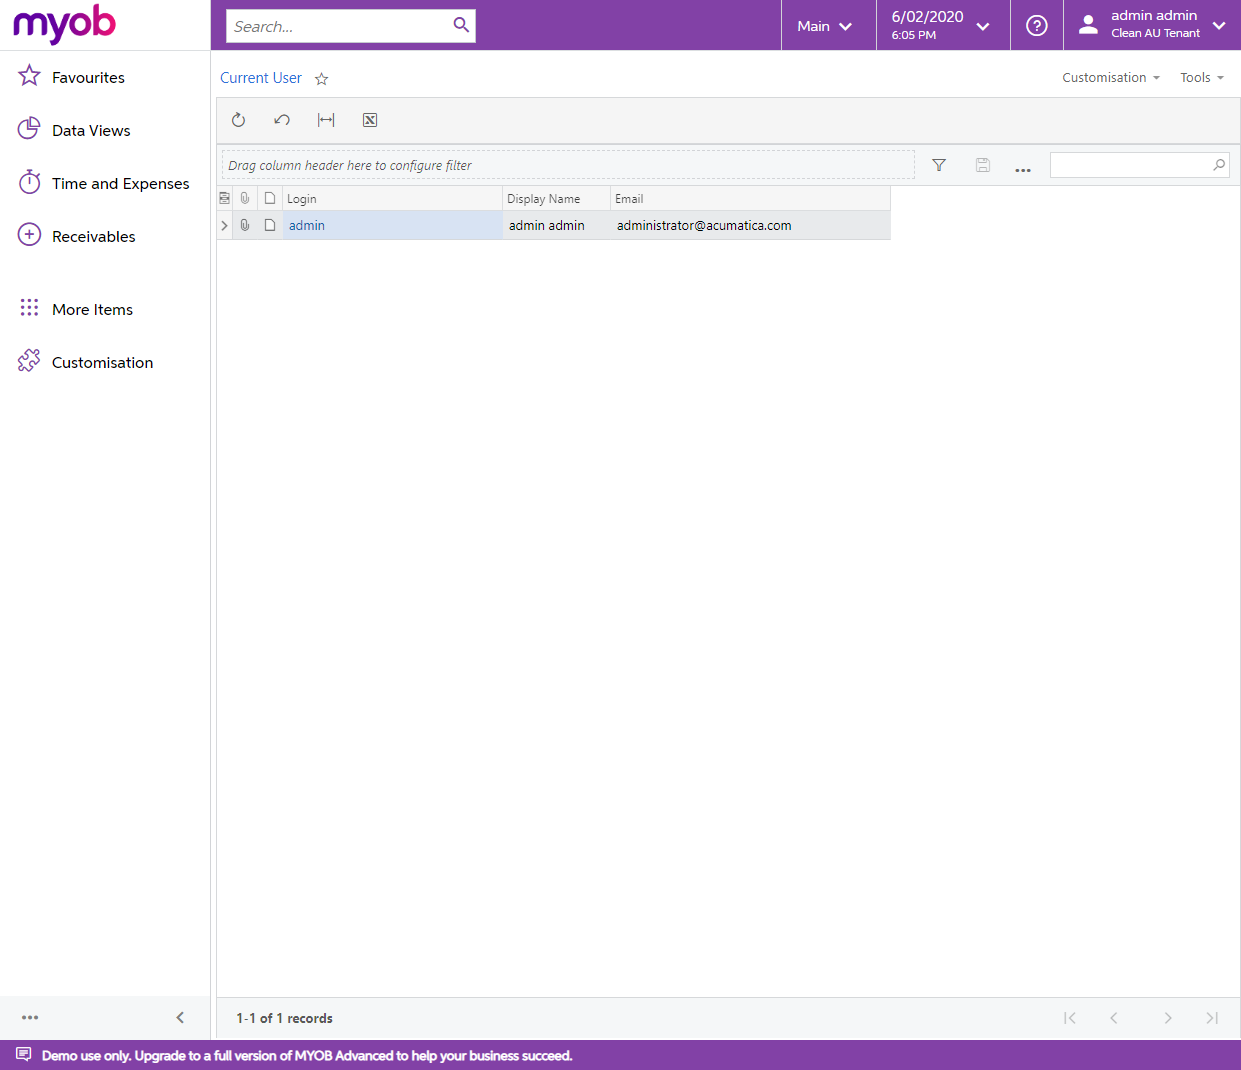Go to first page of records
Screen dimensions: 1241x1070
1070,1018
